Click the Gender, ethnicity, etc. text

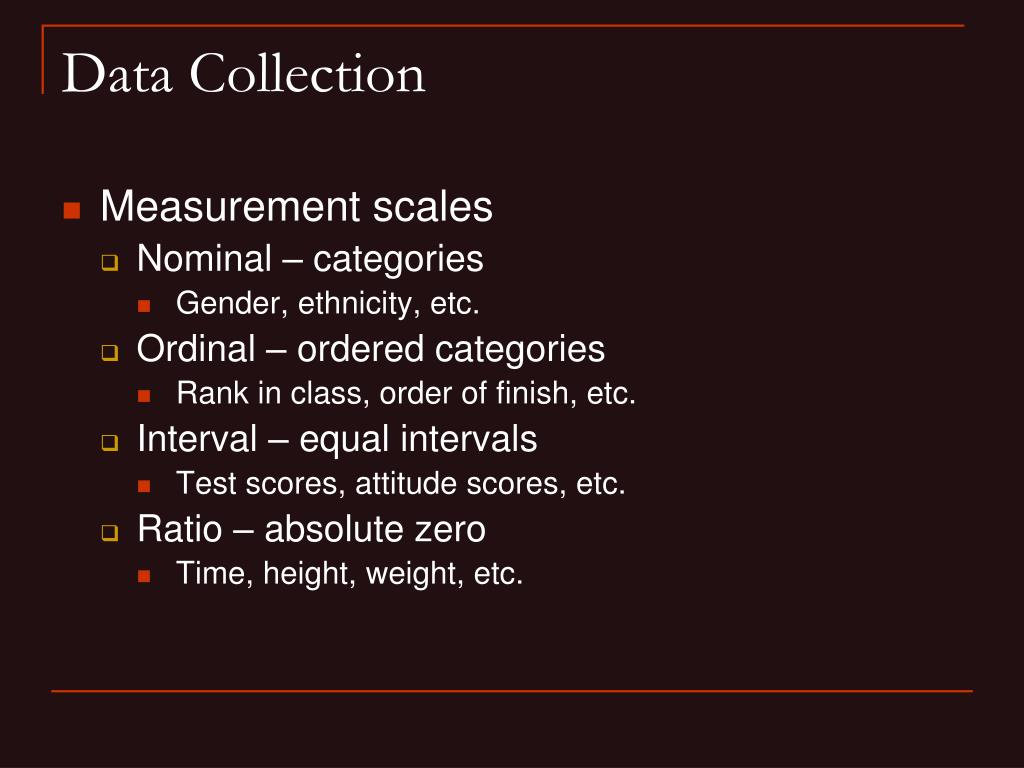(328, 304)
